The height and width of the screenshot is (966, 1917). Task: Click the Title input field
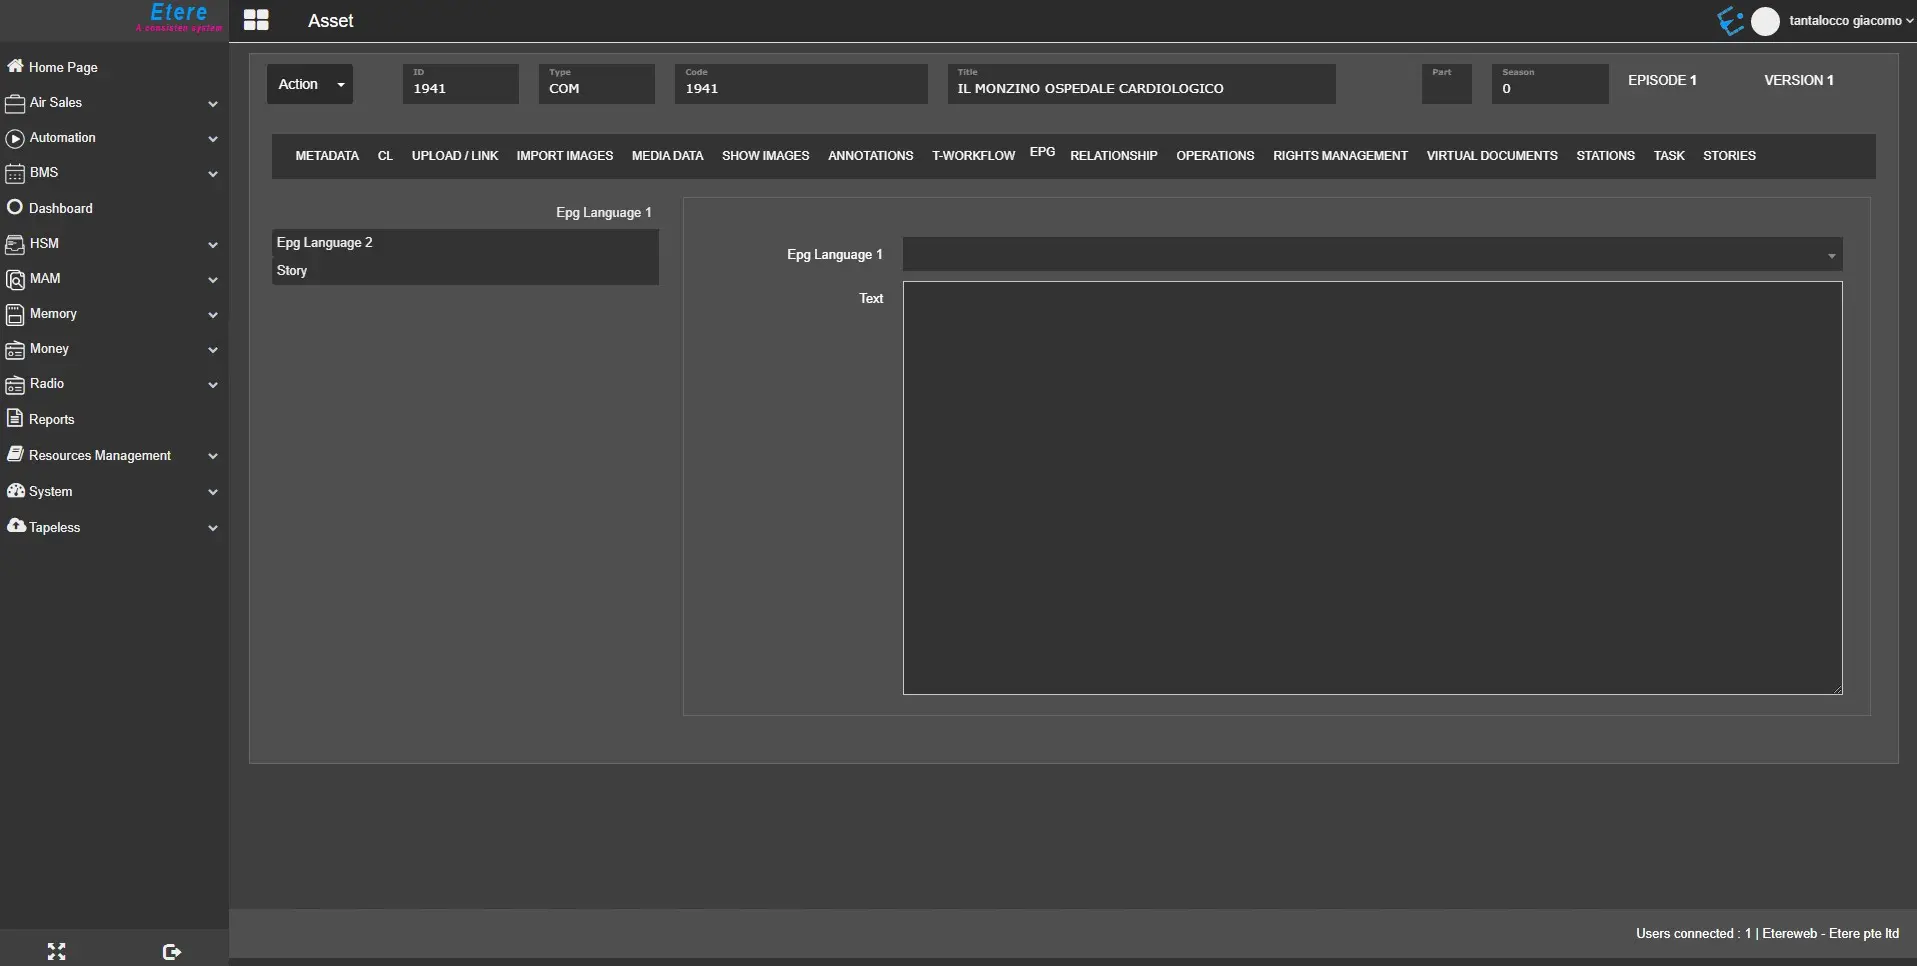[x=1140, y=88]
